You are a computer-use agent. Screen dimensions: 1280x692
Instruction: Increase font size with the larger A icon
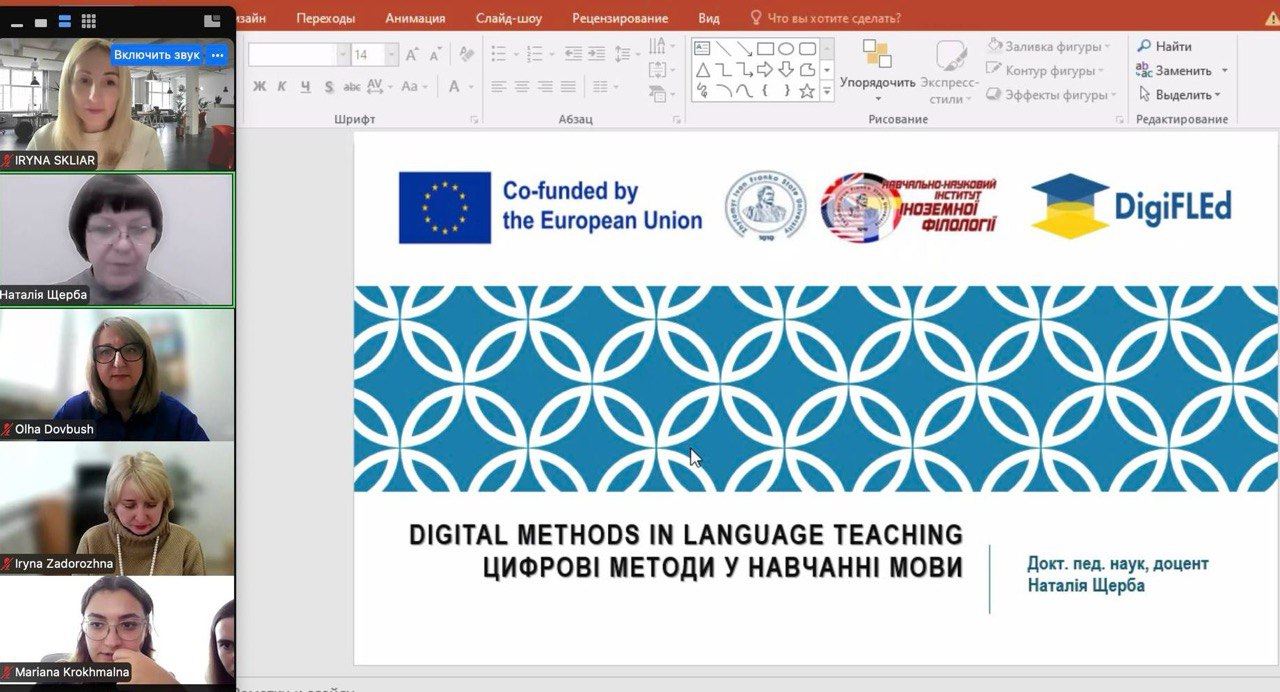click(412, 55)
